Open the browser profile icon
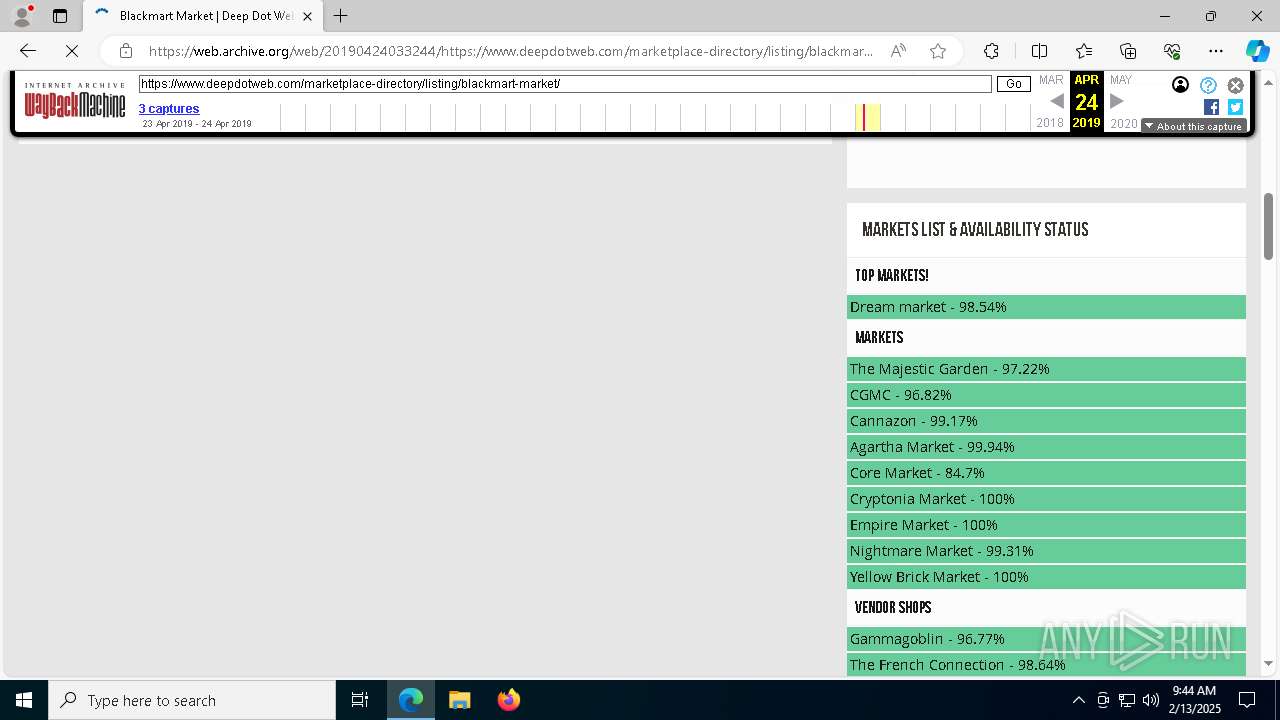 click(x=21, y=16)
